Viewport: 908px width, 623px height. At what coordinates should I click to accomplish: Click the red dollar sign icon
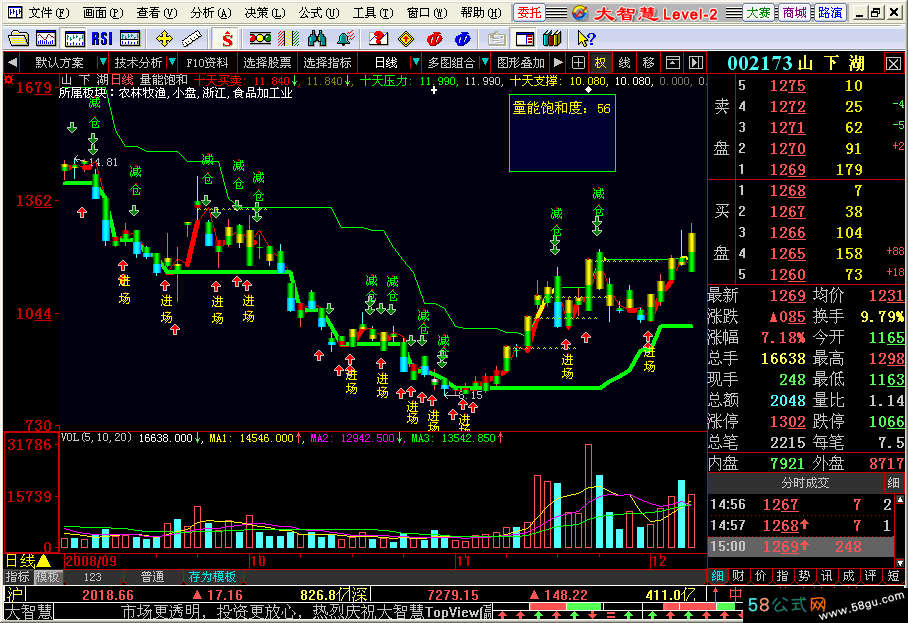(x=227, y=39)
